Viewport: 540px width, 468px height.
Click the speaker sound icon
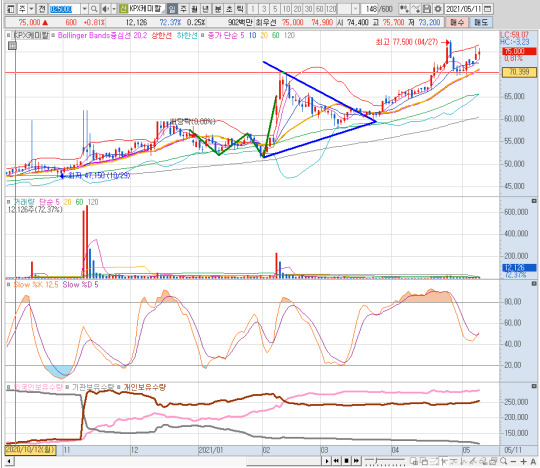(106, 9)
